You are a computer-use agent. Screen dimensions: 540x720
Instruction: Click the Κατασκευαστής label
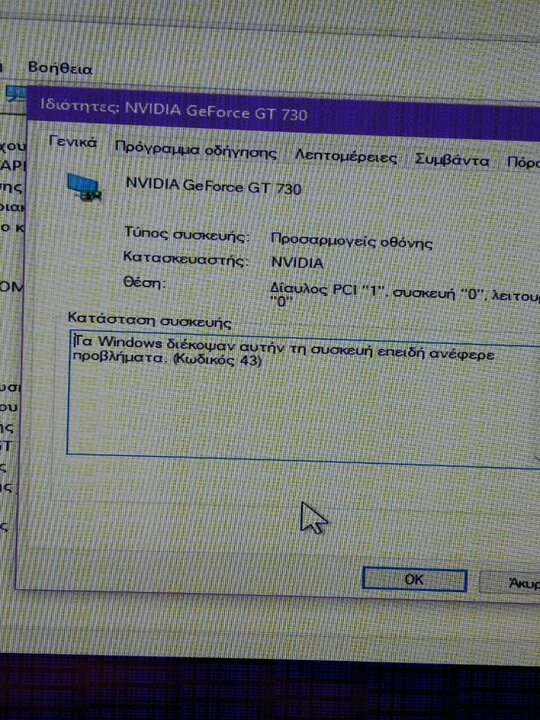coord(185,259)
